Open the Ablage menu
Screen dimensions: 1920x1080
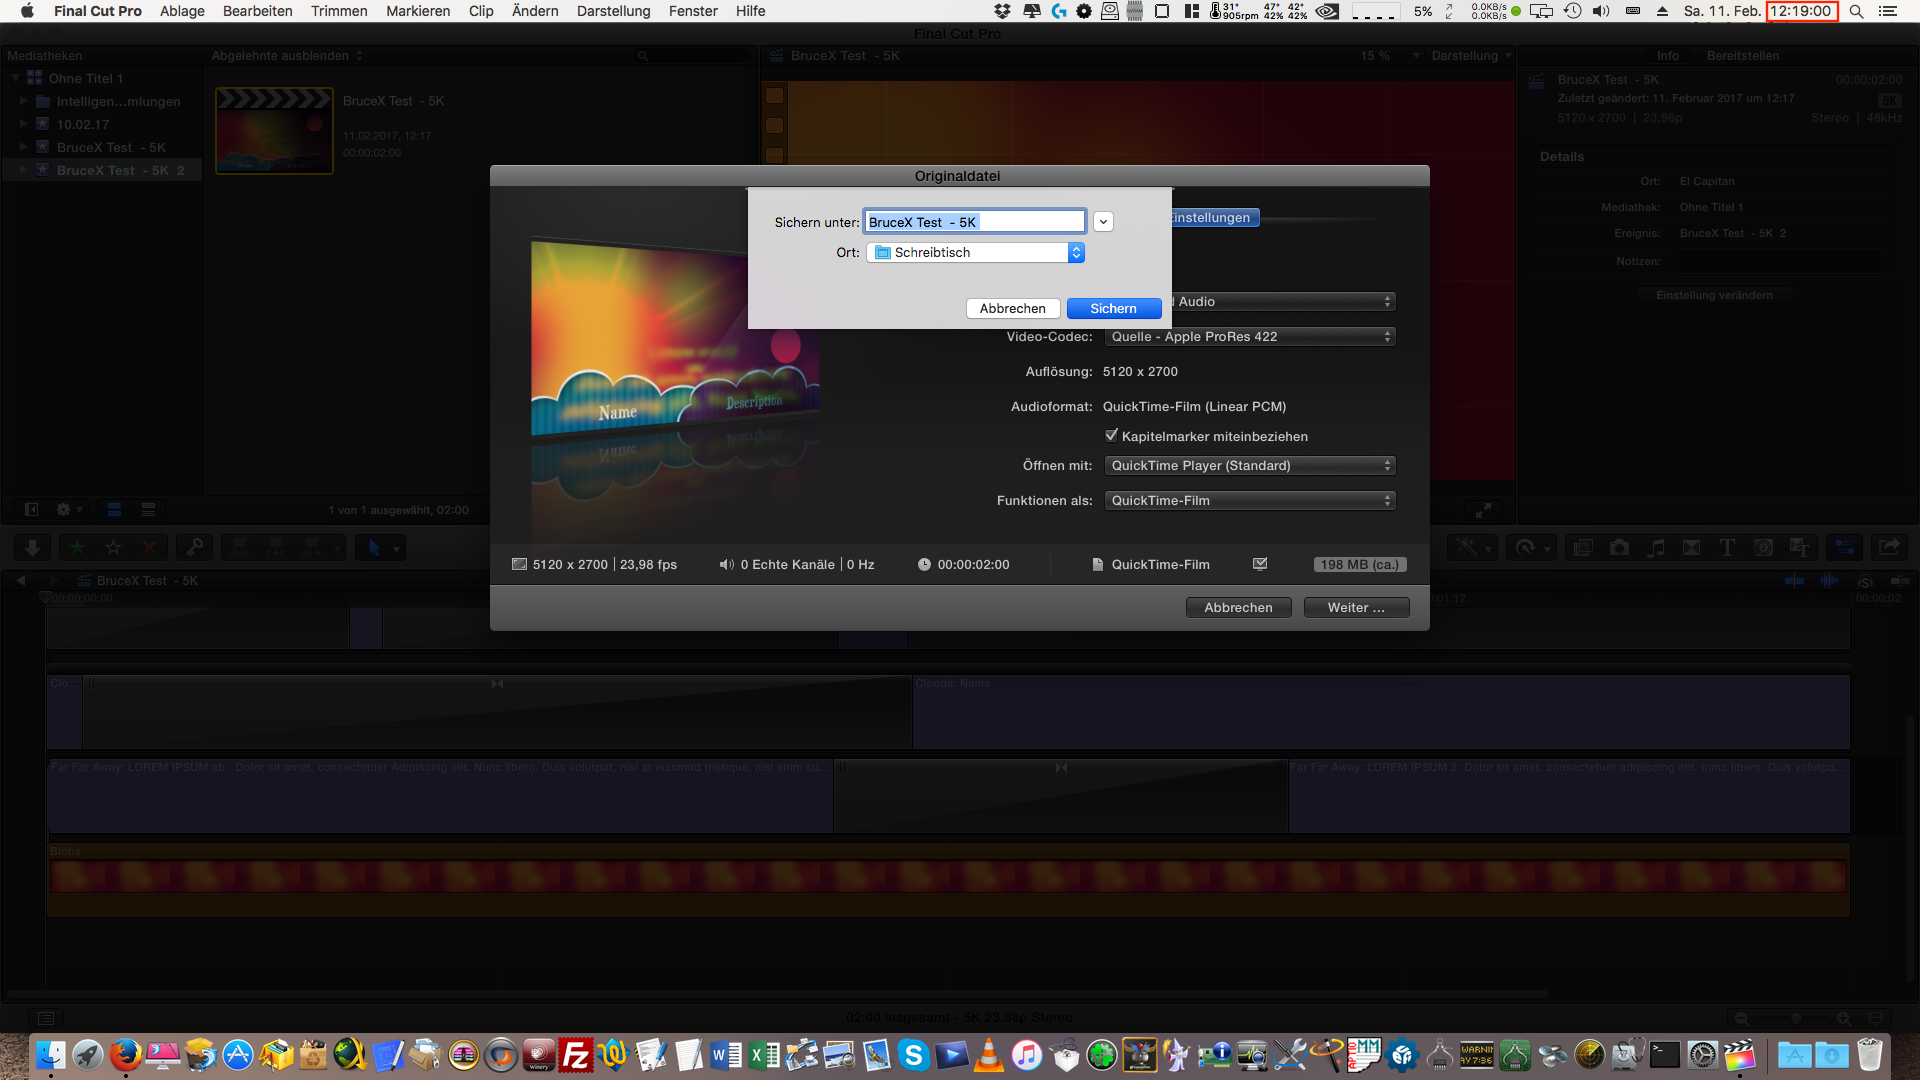coord(182,11)
